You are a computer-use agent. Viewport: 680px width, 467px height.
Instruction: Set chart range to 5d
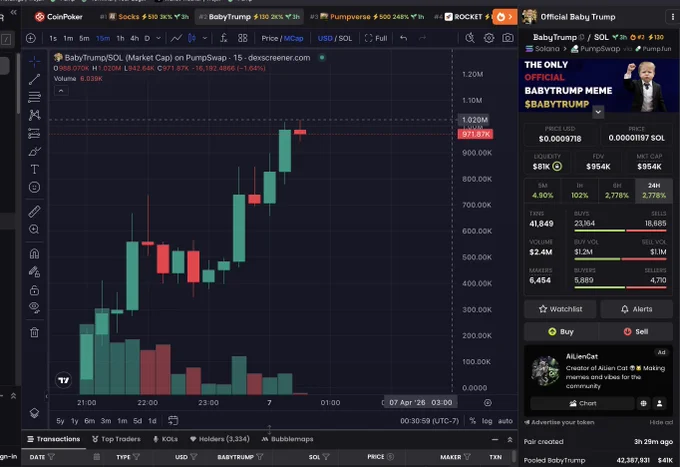click(x=137, y=421)
